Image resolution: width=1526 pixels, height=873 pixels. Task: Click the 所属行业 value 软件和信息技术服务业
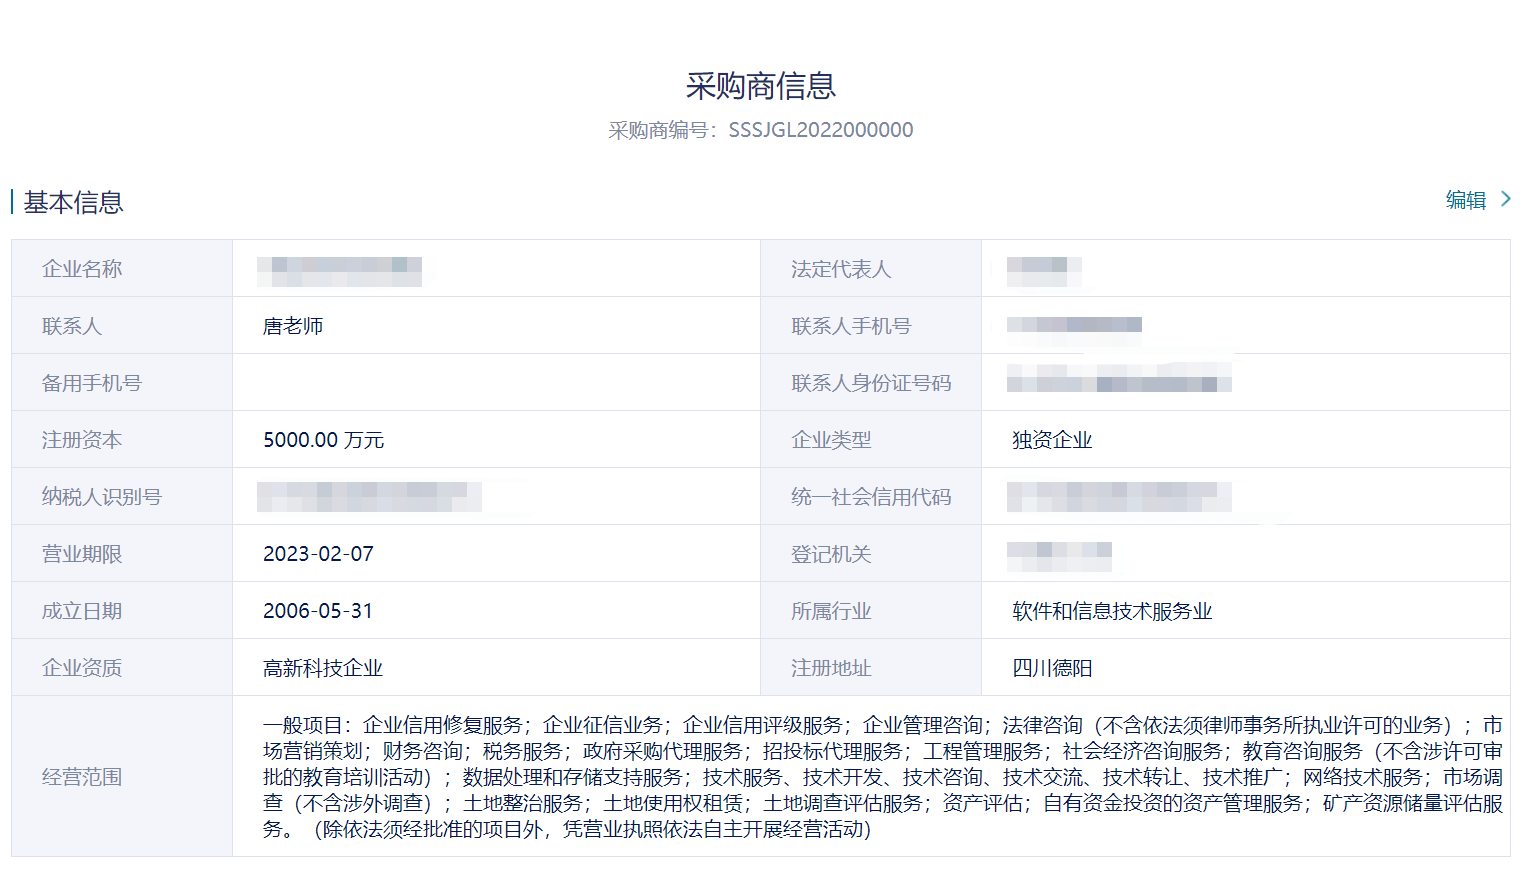(x=1112, y=611)
